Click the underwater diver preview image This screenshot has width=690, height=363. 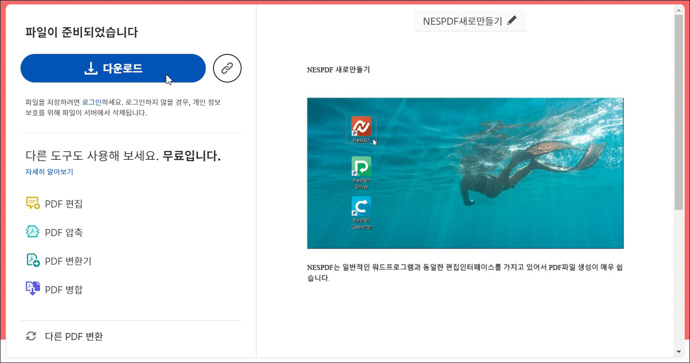465,173
